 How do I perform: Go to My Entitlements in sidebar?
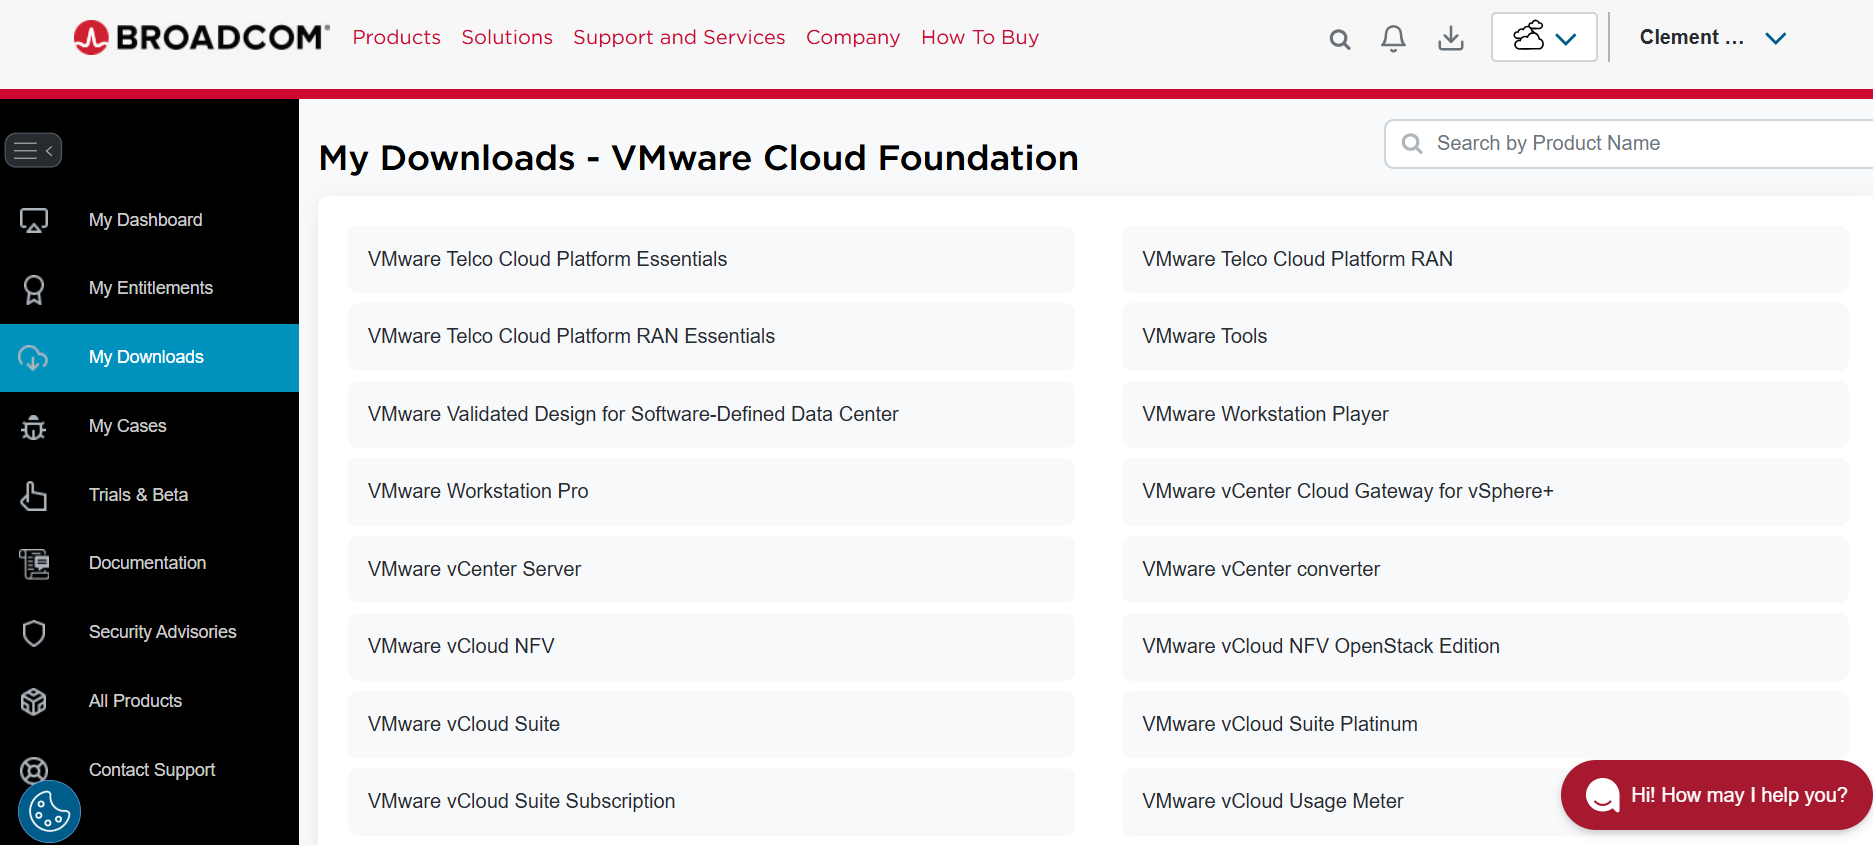point(150,288)
